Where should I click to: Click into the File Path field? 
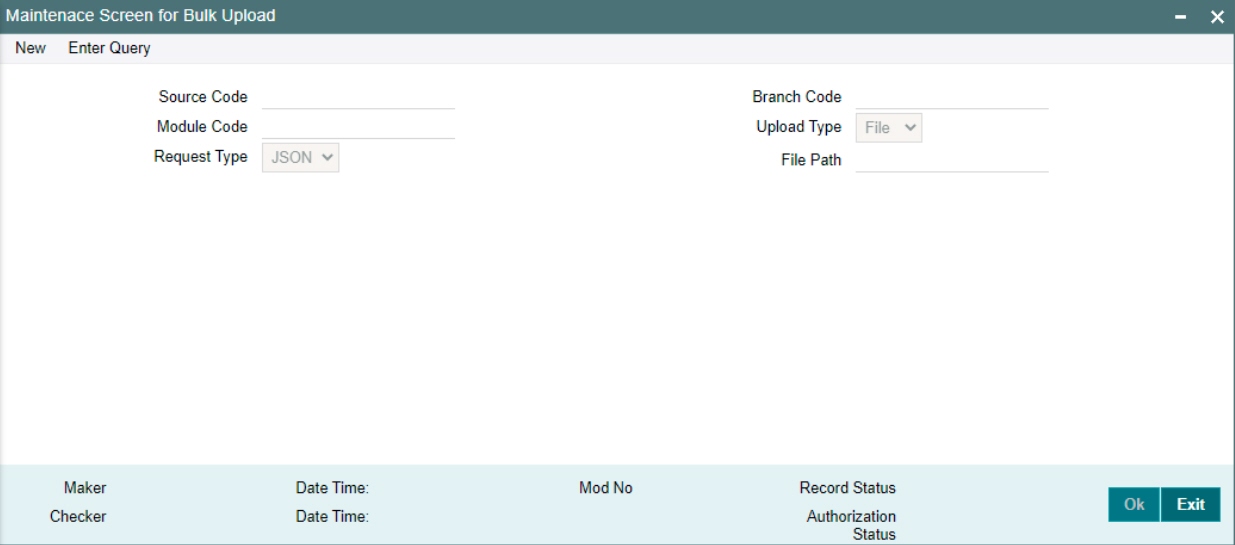pos(952,160)
